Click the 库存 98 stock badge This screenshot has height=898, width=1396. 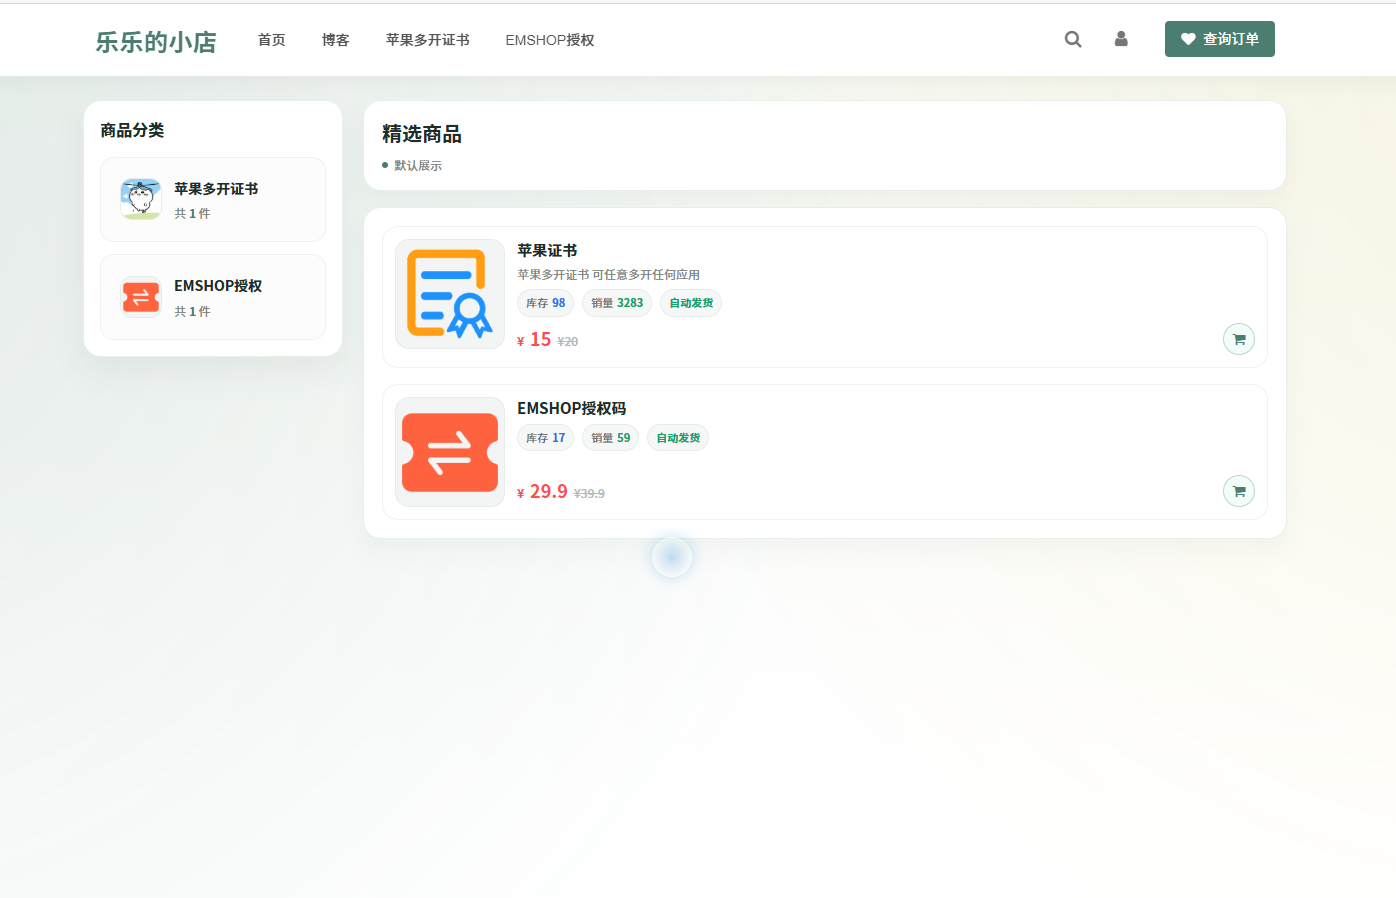[545, 302]
